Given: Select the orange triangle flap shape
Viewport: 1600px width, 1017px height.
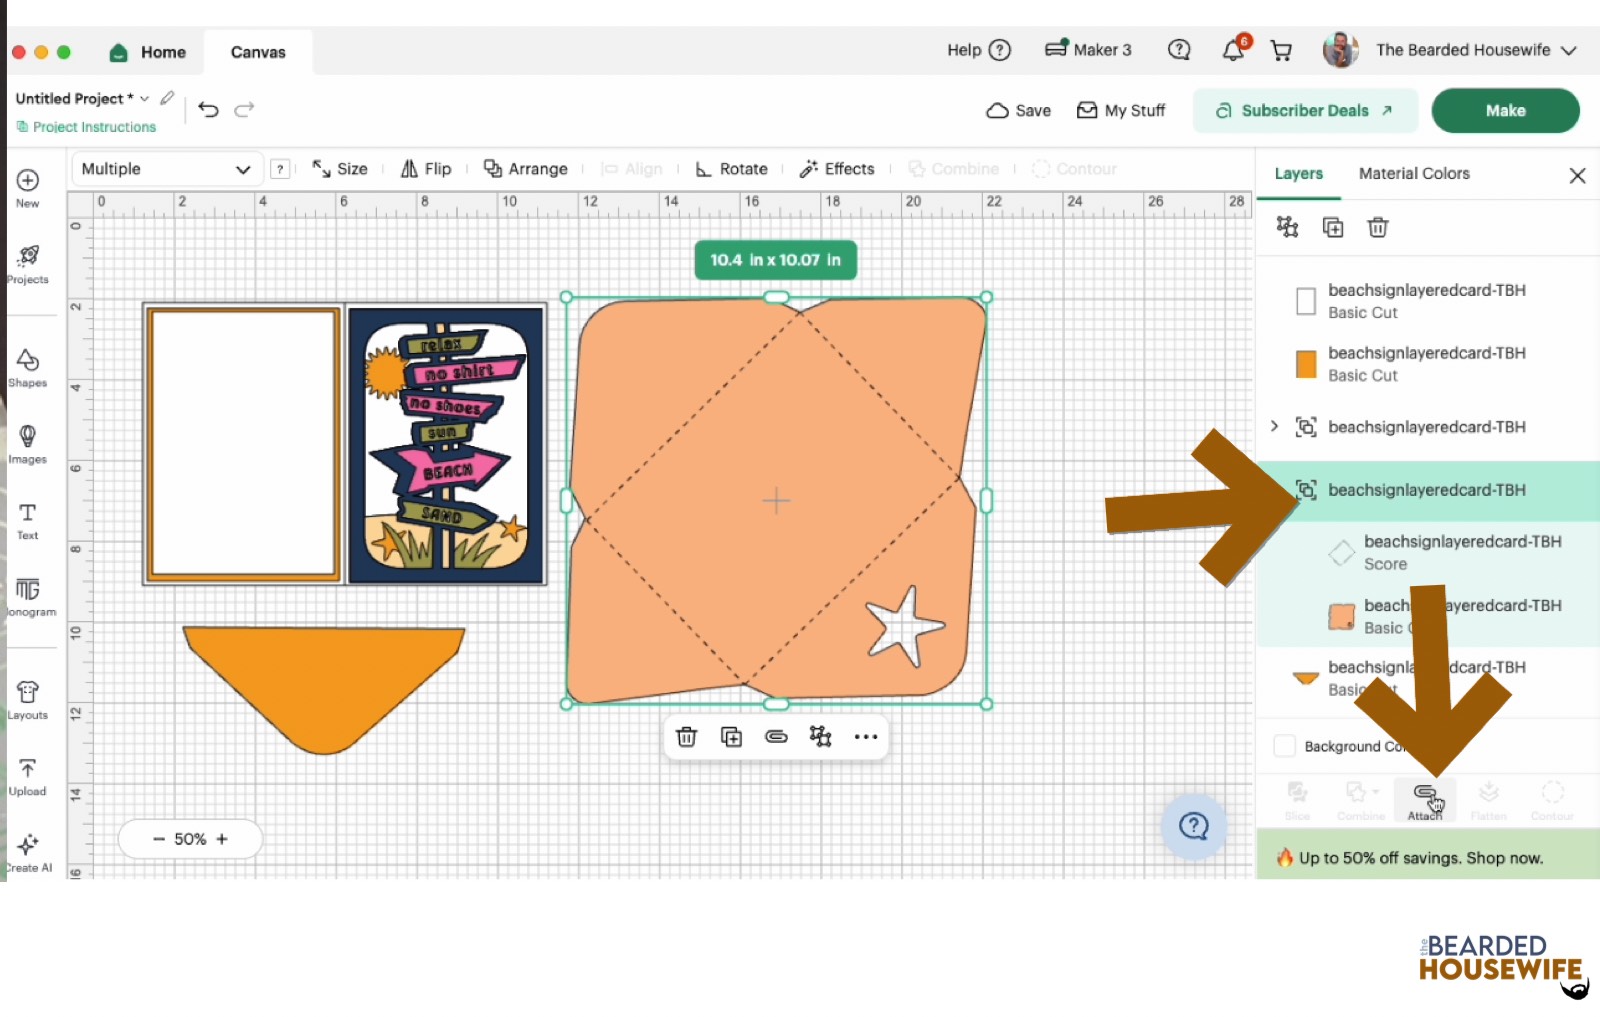Looking at the screenshot, I should tap(324, 690).
